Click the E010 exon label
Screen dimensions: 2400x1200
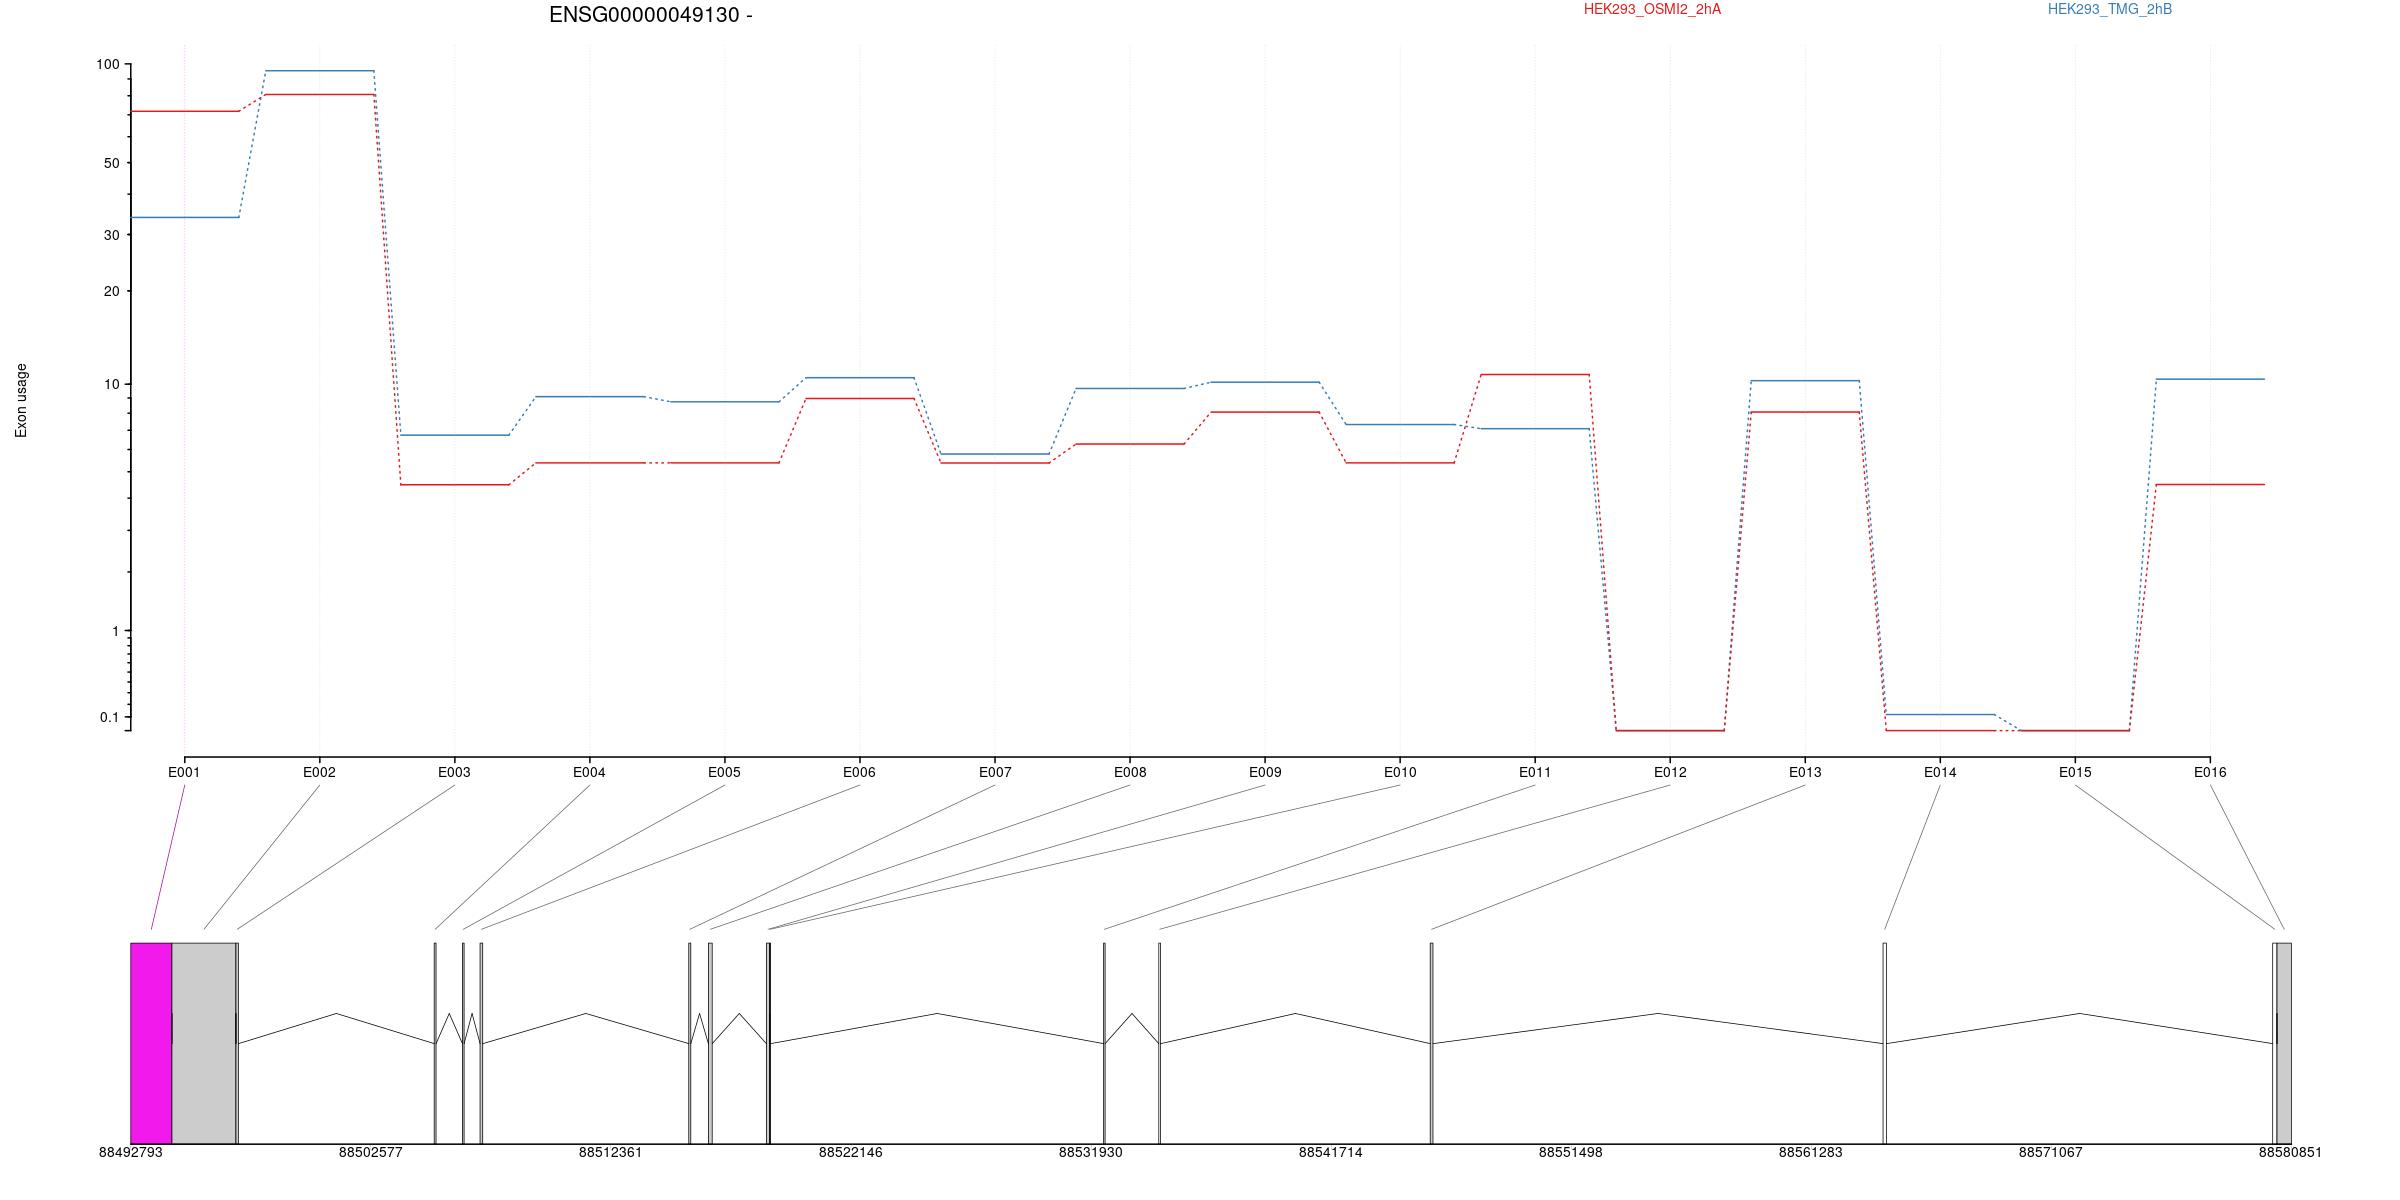(1400, 772)
